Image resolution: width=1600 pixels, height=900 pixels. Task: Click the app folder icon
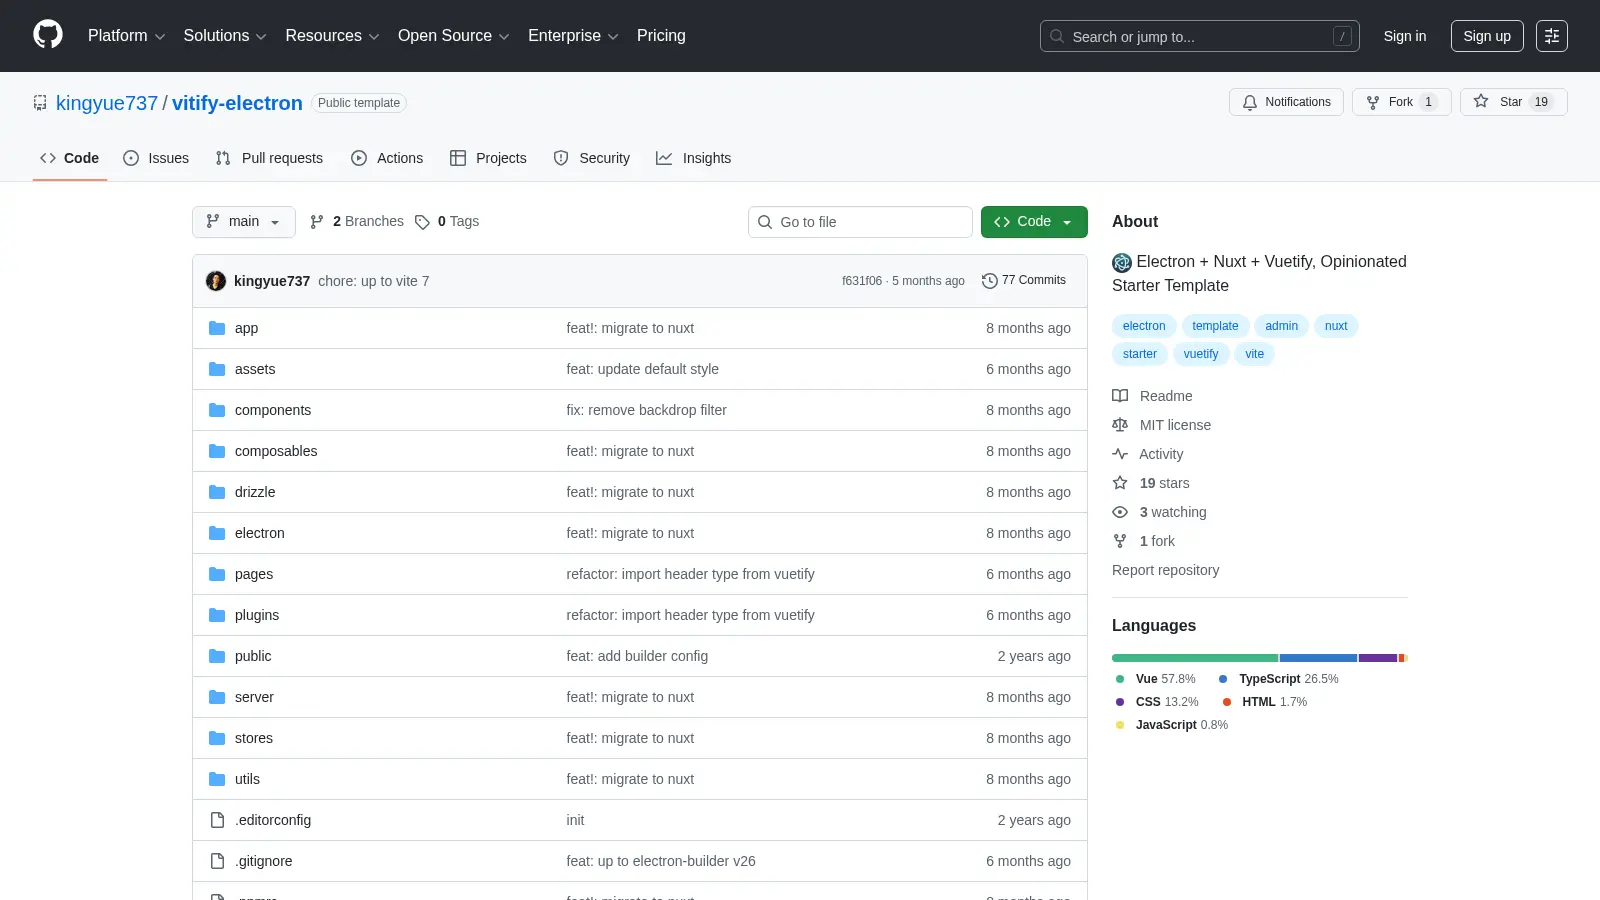217,328
